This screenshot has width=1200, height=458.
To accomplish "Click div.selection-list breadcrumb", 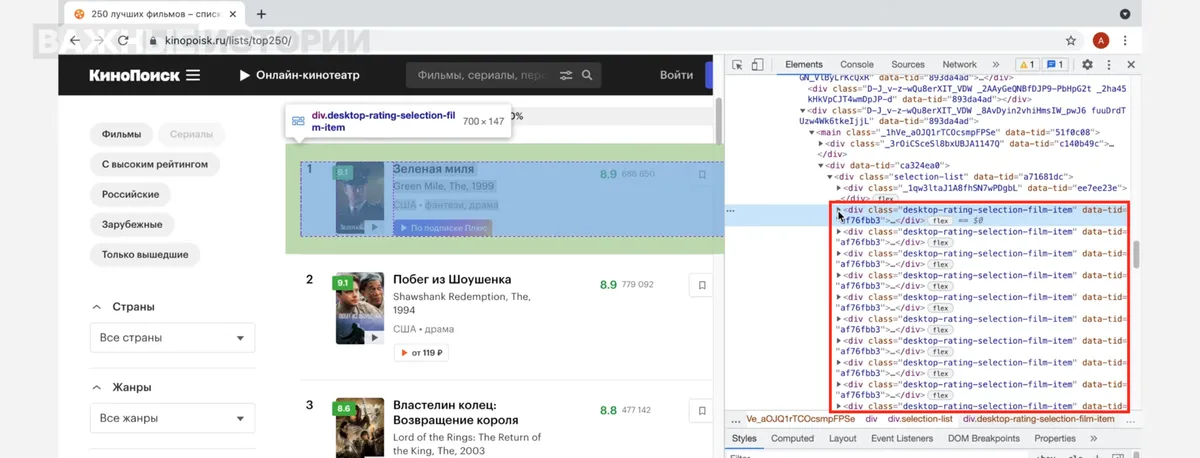I will 919,418.
